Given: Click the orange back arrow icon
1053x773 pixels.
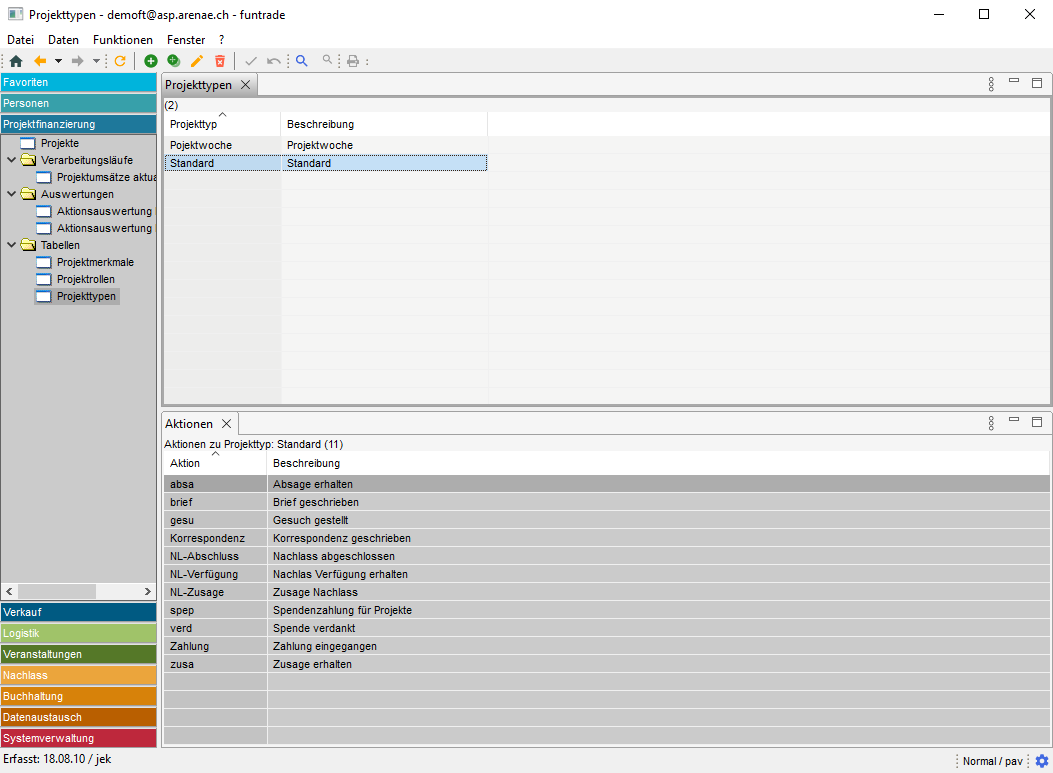Looking at the screenshot, I should pos(40,61).
